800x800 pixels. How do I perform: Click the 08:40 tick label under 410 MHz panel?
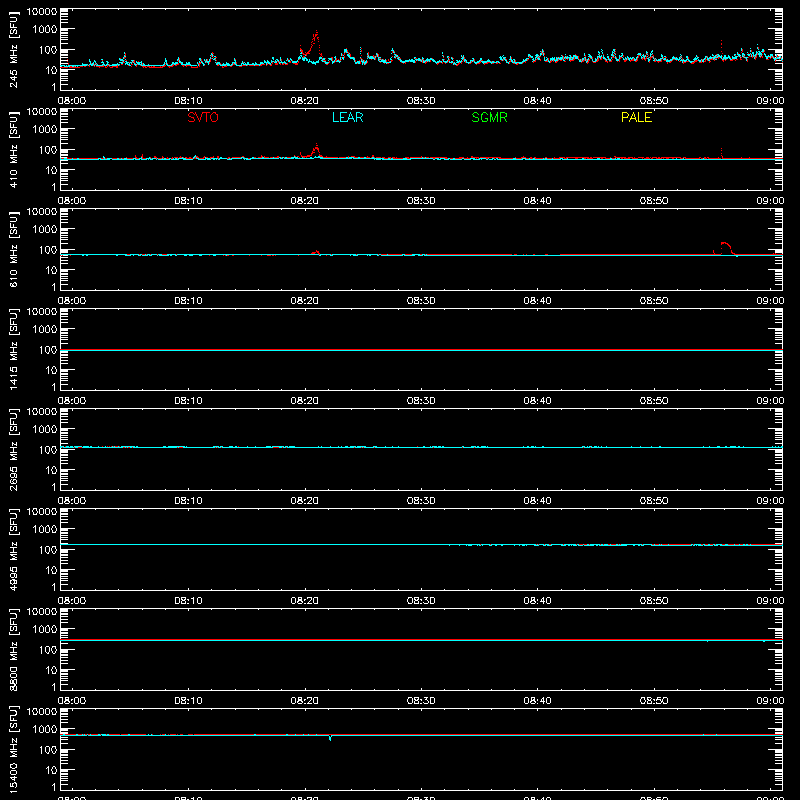537,201
